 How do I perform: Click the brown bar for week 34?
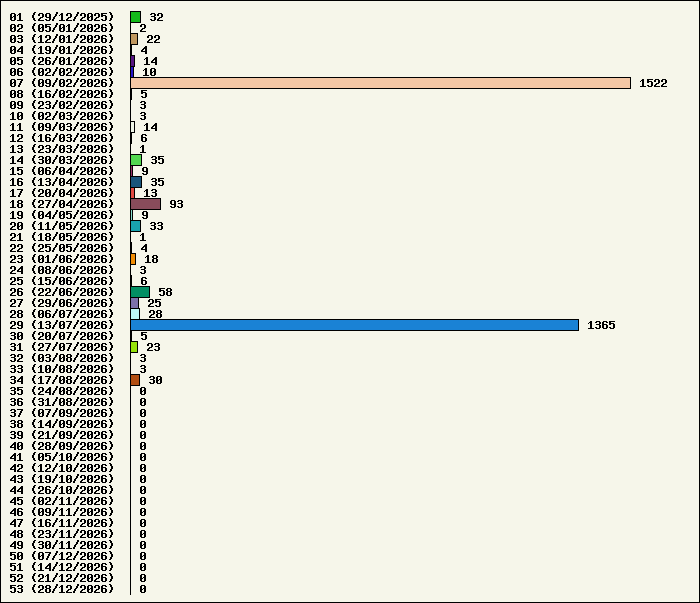(135, 380)
